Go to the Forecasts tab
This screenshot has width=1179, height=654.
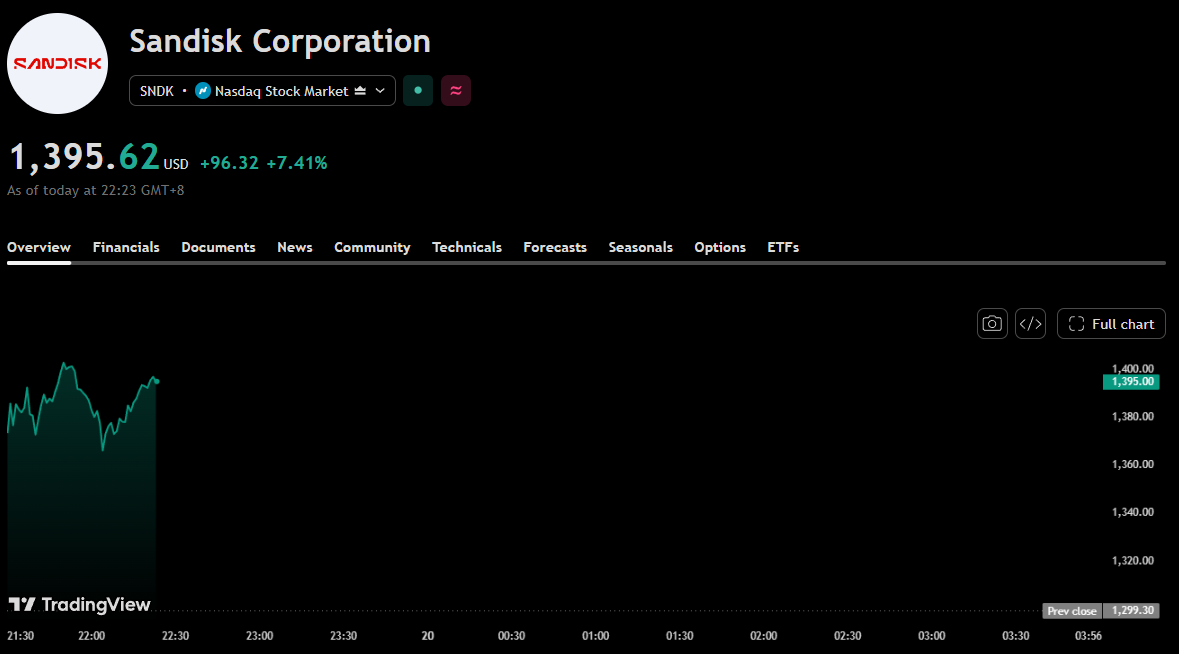click(x=555, y=247)
